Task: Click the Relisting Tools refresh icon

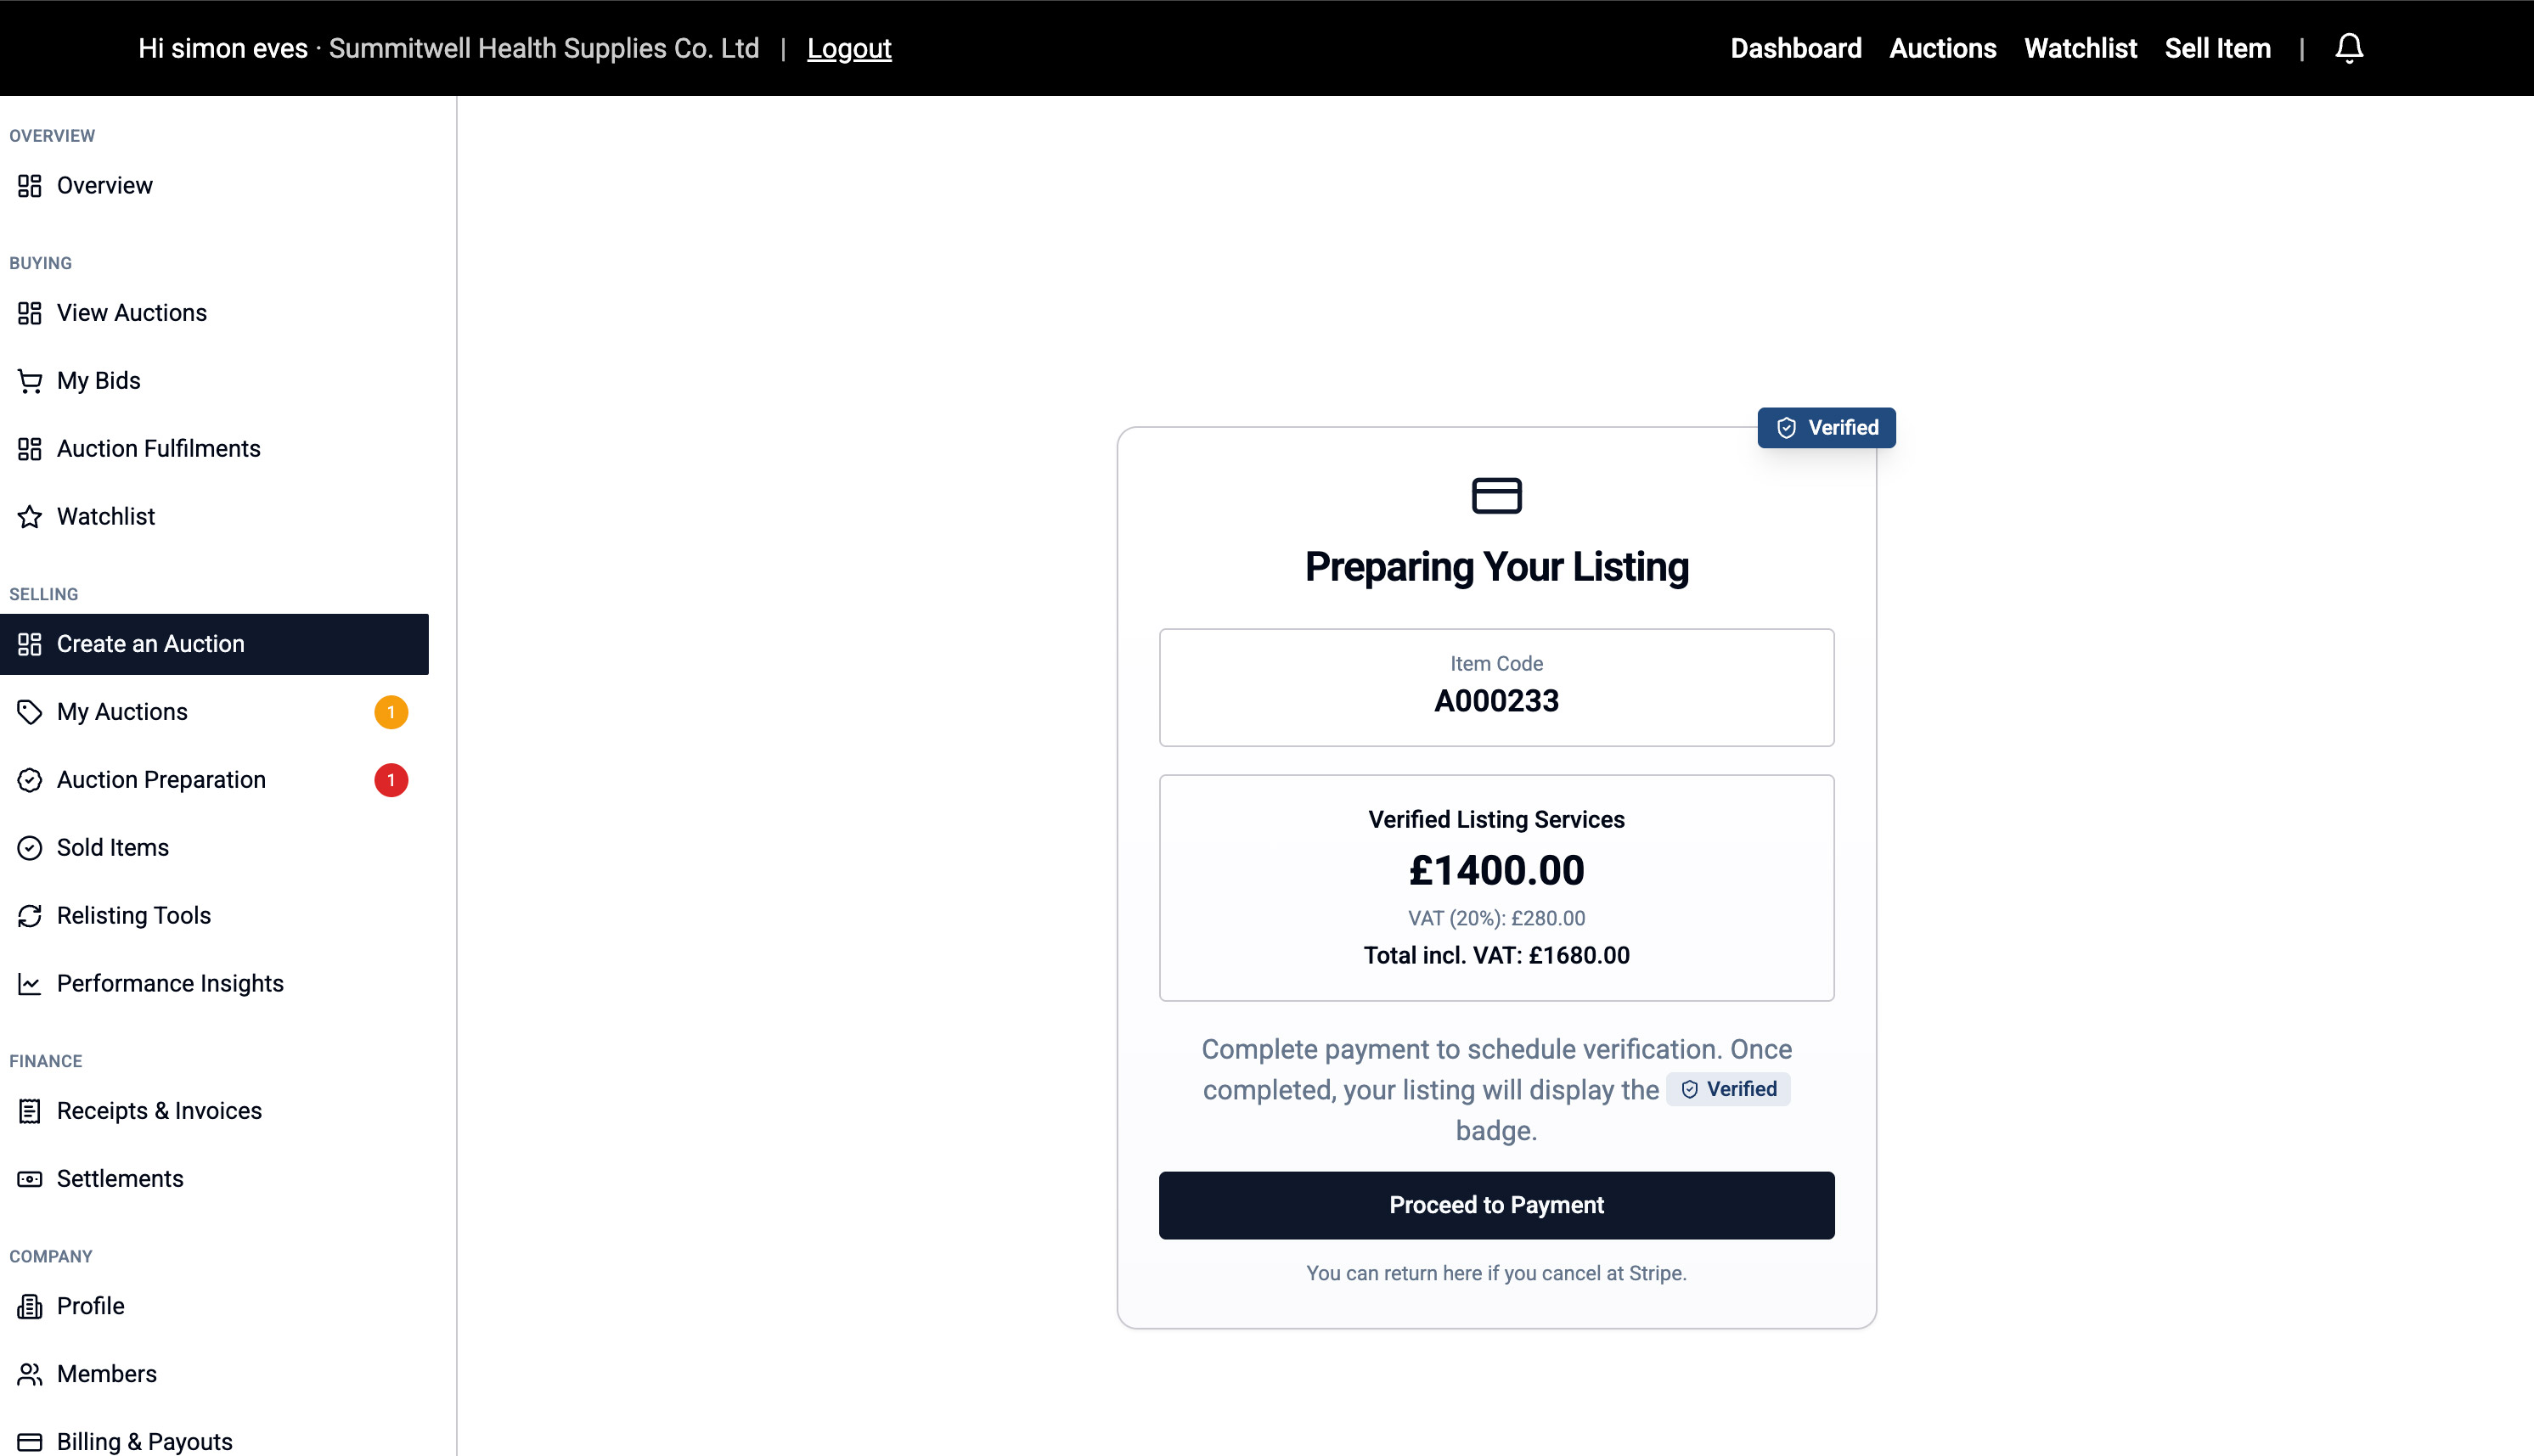Action: [30, 916]
